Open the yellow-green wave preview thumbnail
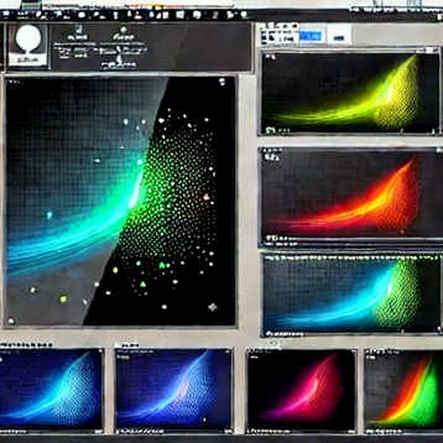 pos(350,93)
